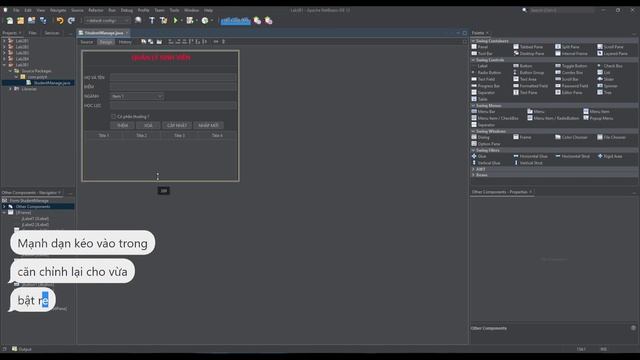
Task: Click the Profile Project toolbar icon
Action: (205, 20)
